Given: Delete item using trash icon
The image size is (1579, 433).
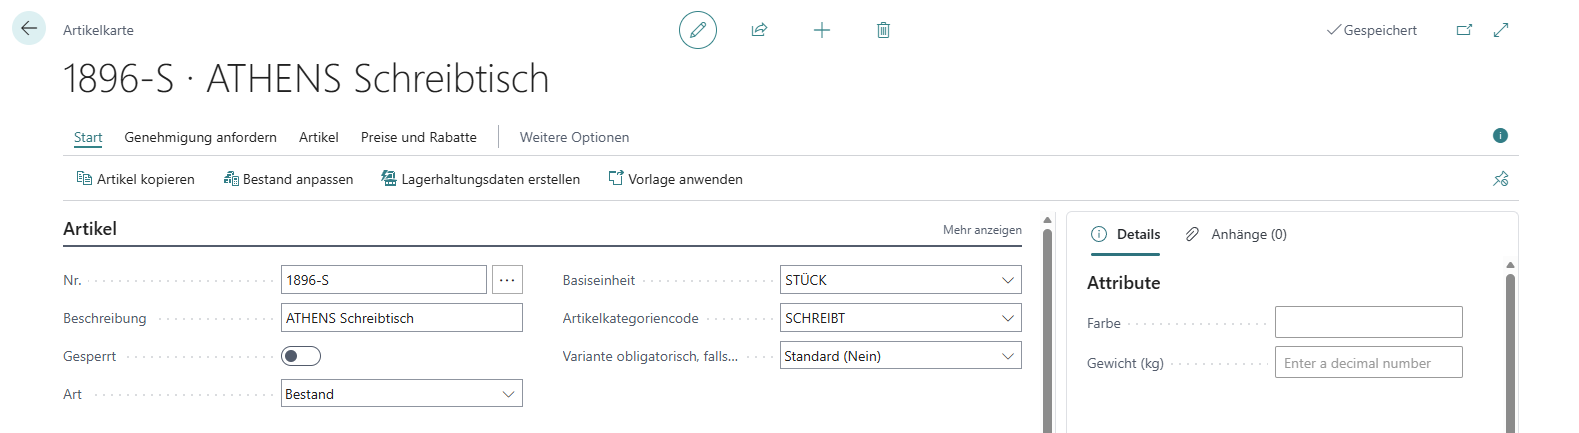Looking at the screenshot, I should pyautogui.click(x=883, y=30).
